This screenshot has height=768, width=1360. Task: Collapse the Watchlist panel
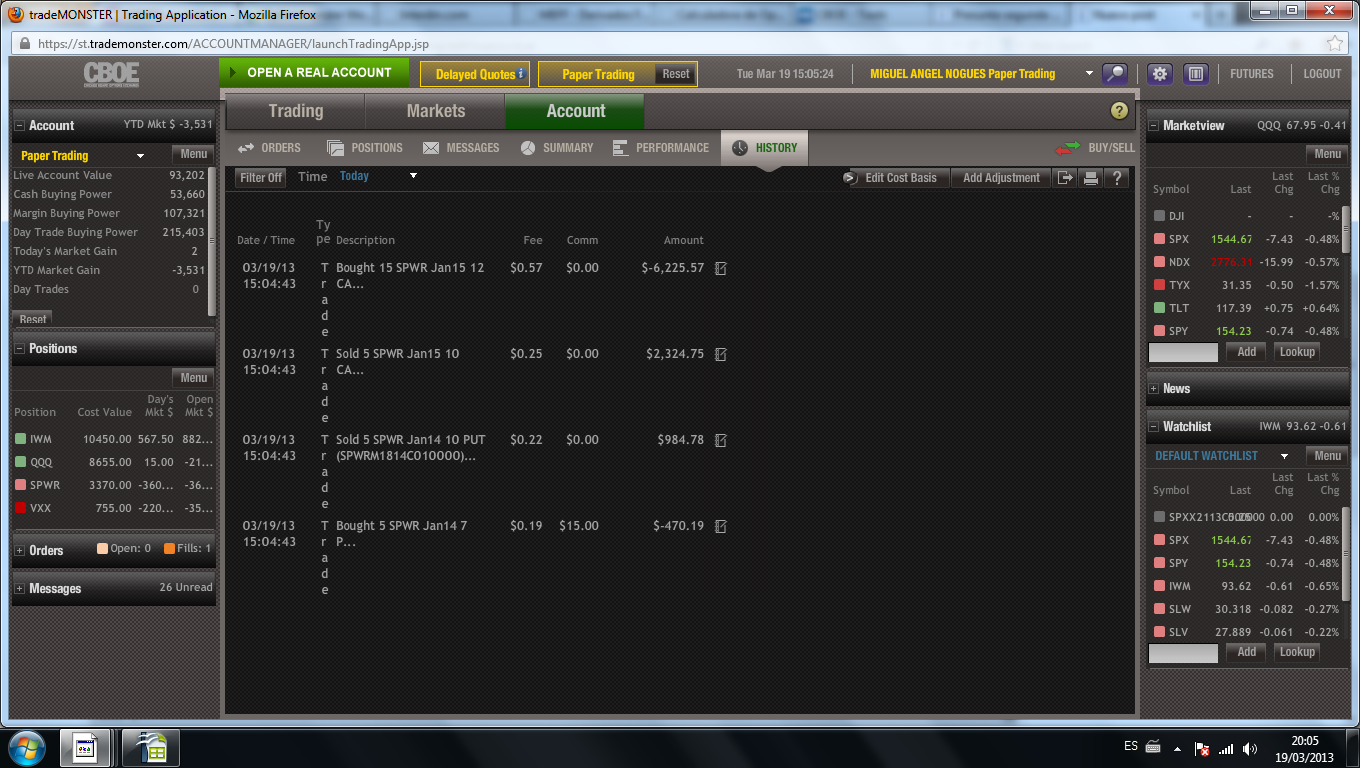[1154, 427]
